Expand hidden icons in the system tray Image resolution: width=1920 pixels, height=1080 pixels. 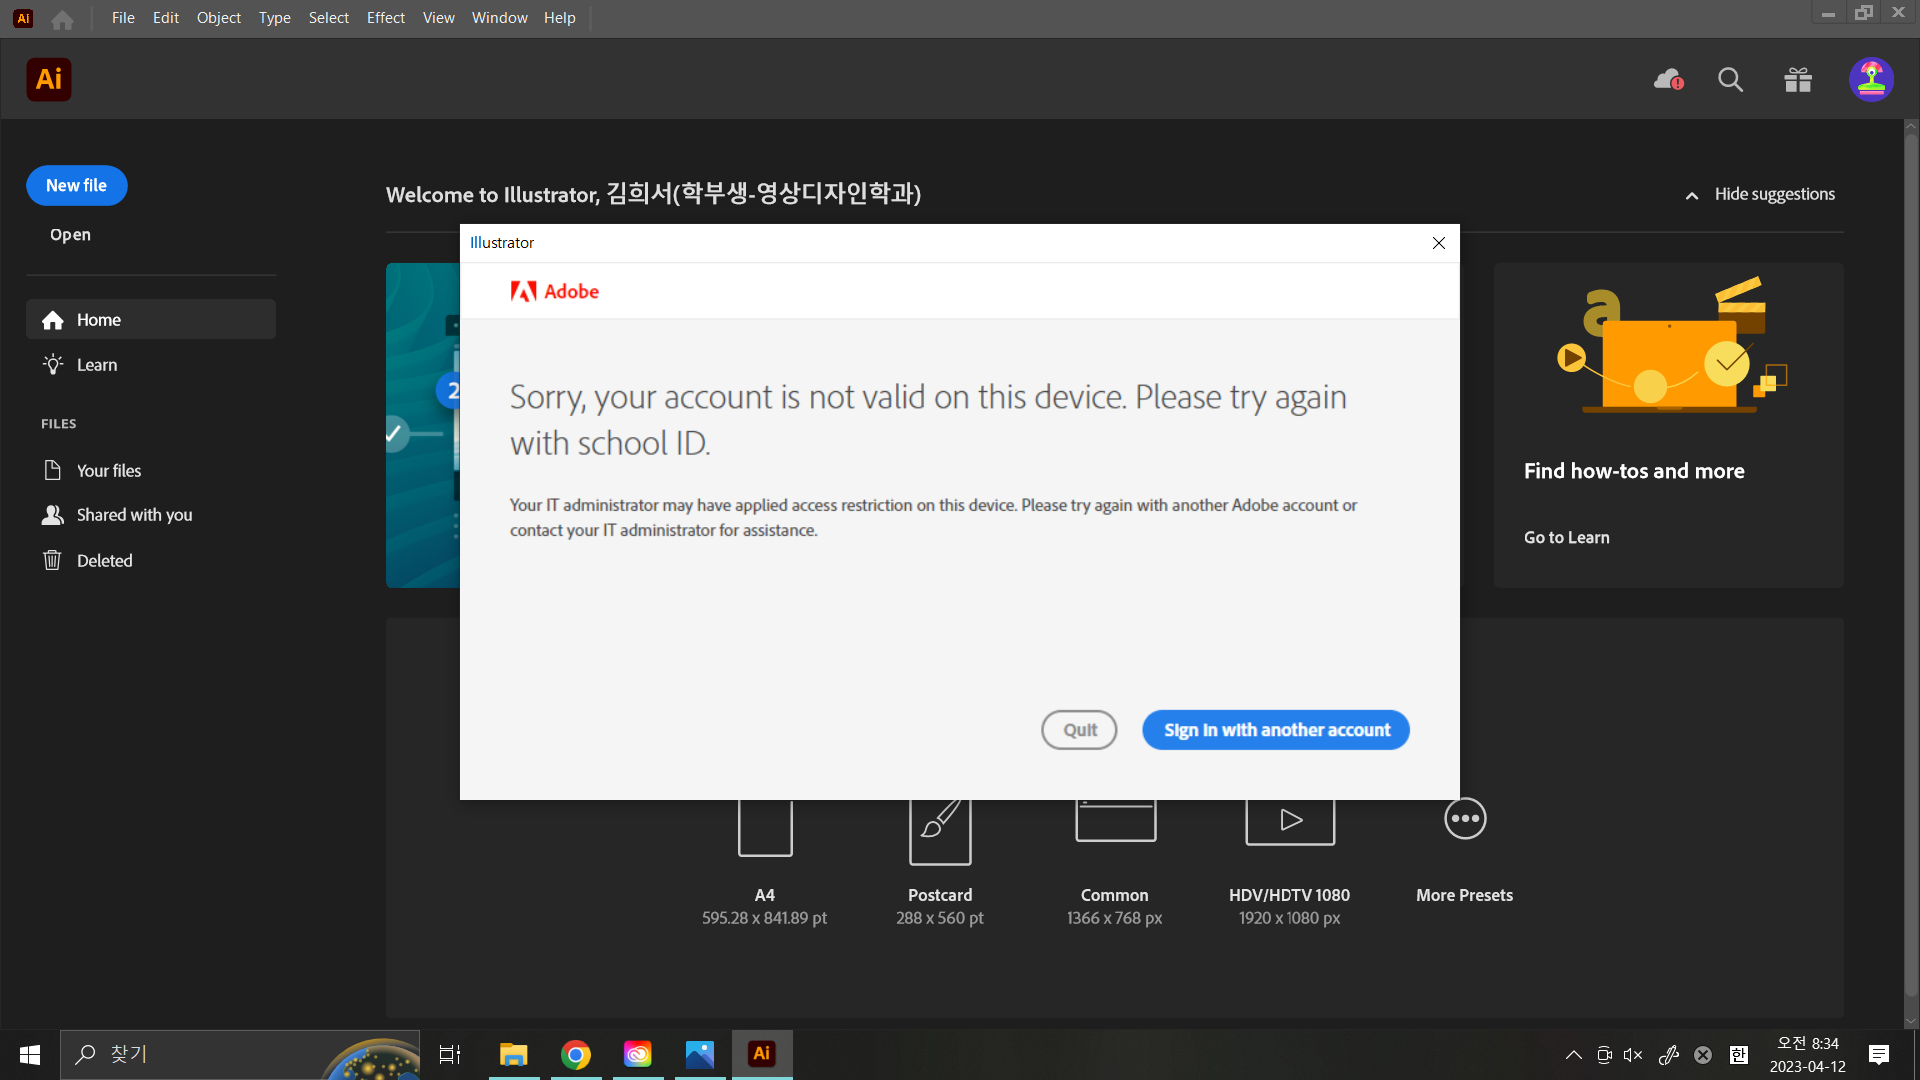[x=1573, y=1054]
